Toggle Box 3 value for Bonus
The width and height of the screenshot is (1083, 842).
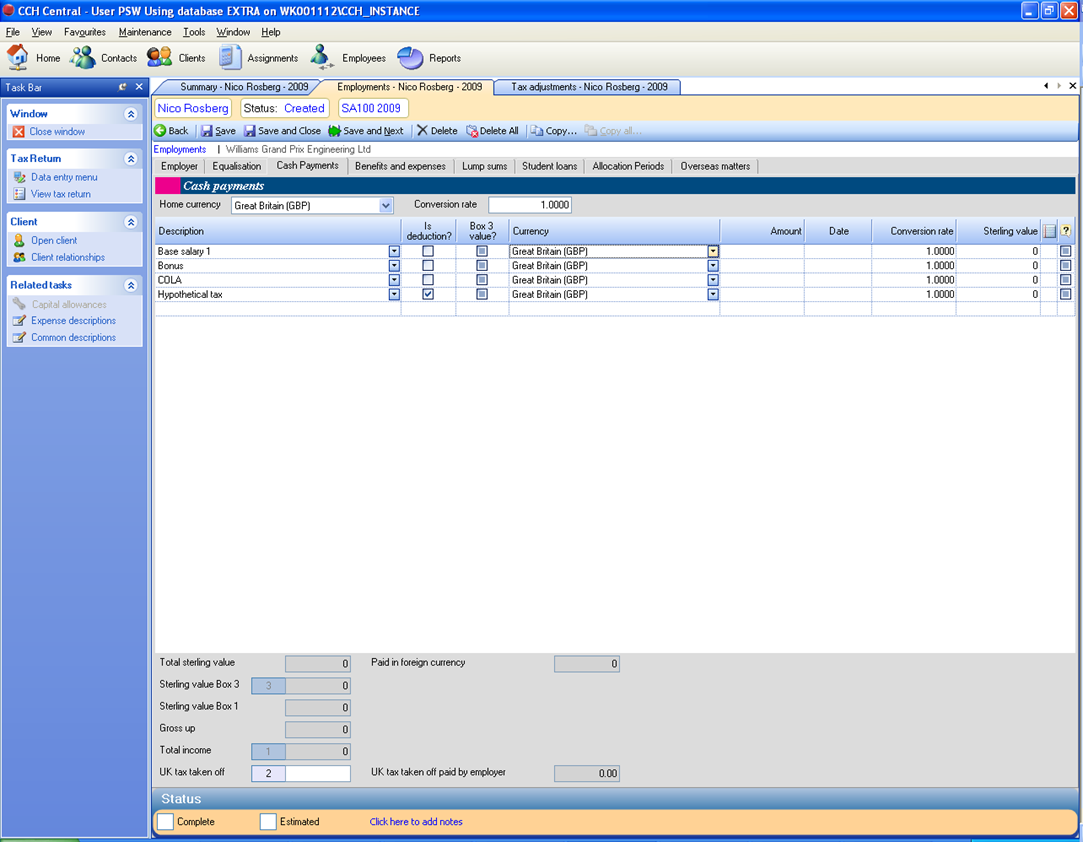click(x=482, y=266)
